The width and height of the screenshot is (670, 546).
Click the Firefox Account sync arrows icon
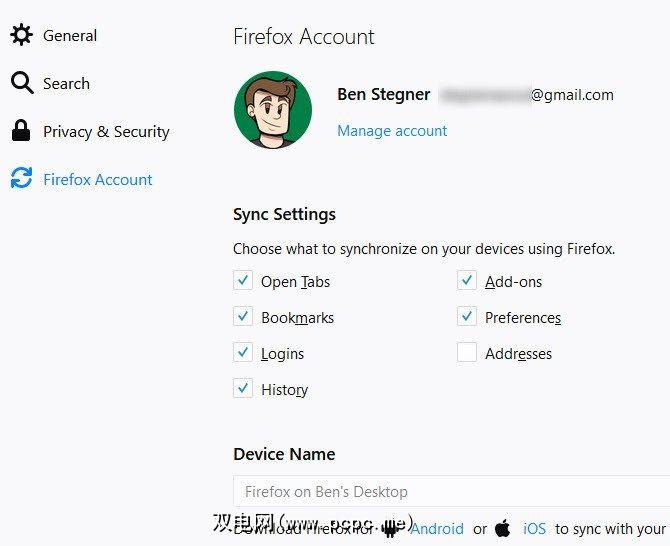[x=21, y=179]
